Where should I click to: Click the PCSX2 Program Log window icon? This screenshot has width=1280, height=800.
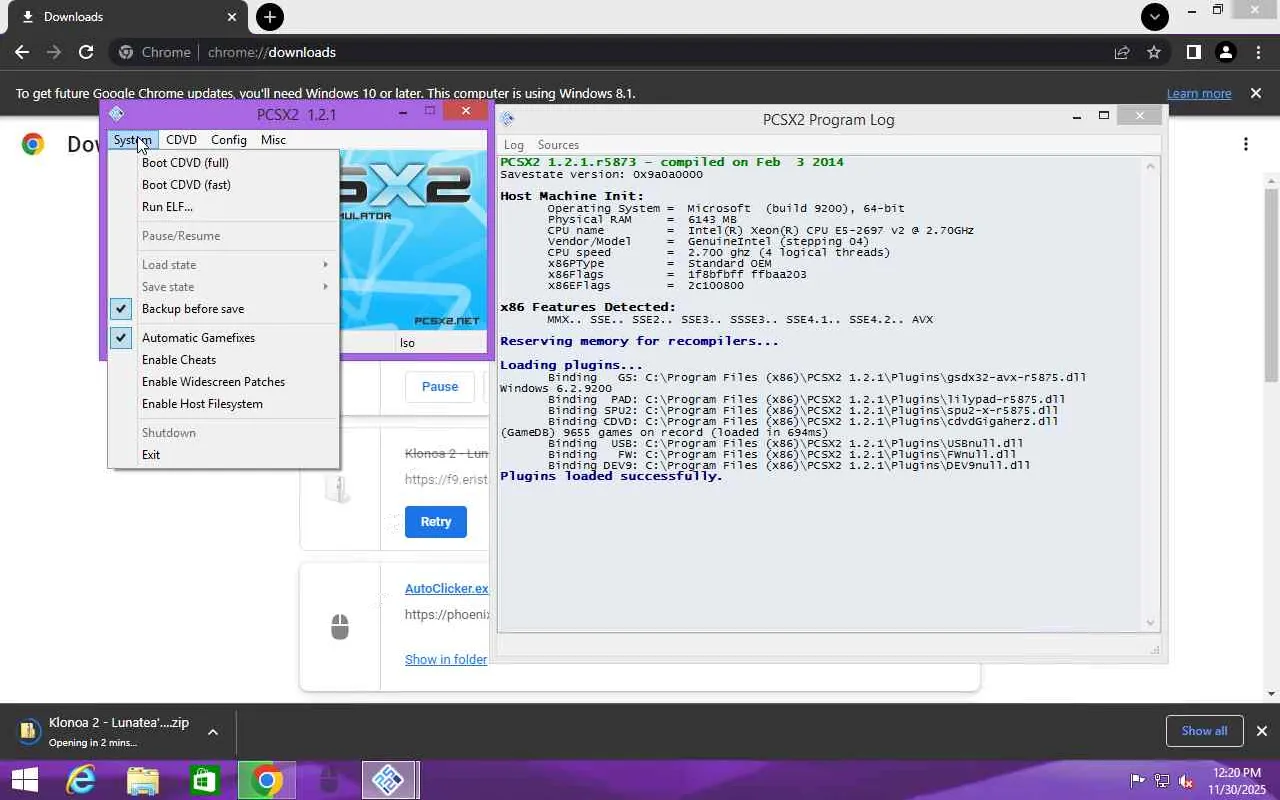(508, 119)
